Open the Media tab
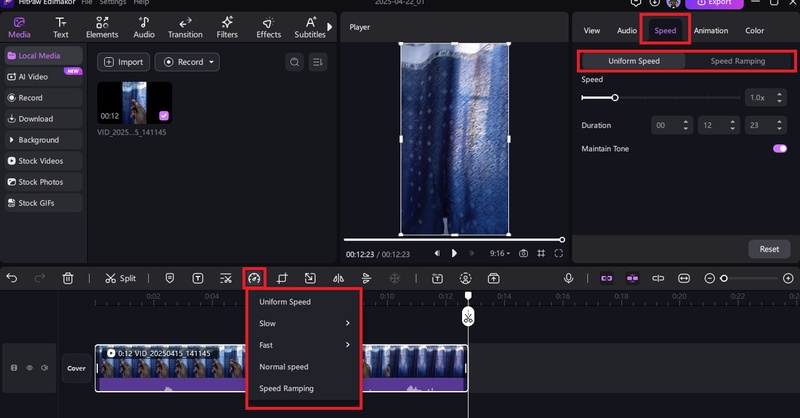This screenshot has width=800, height=418. (19, 28)
